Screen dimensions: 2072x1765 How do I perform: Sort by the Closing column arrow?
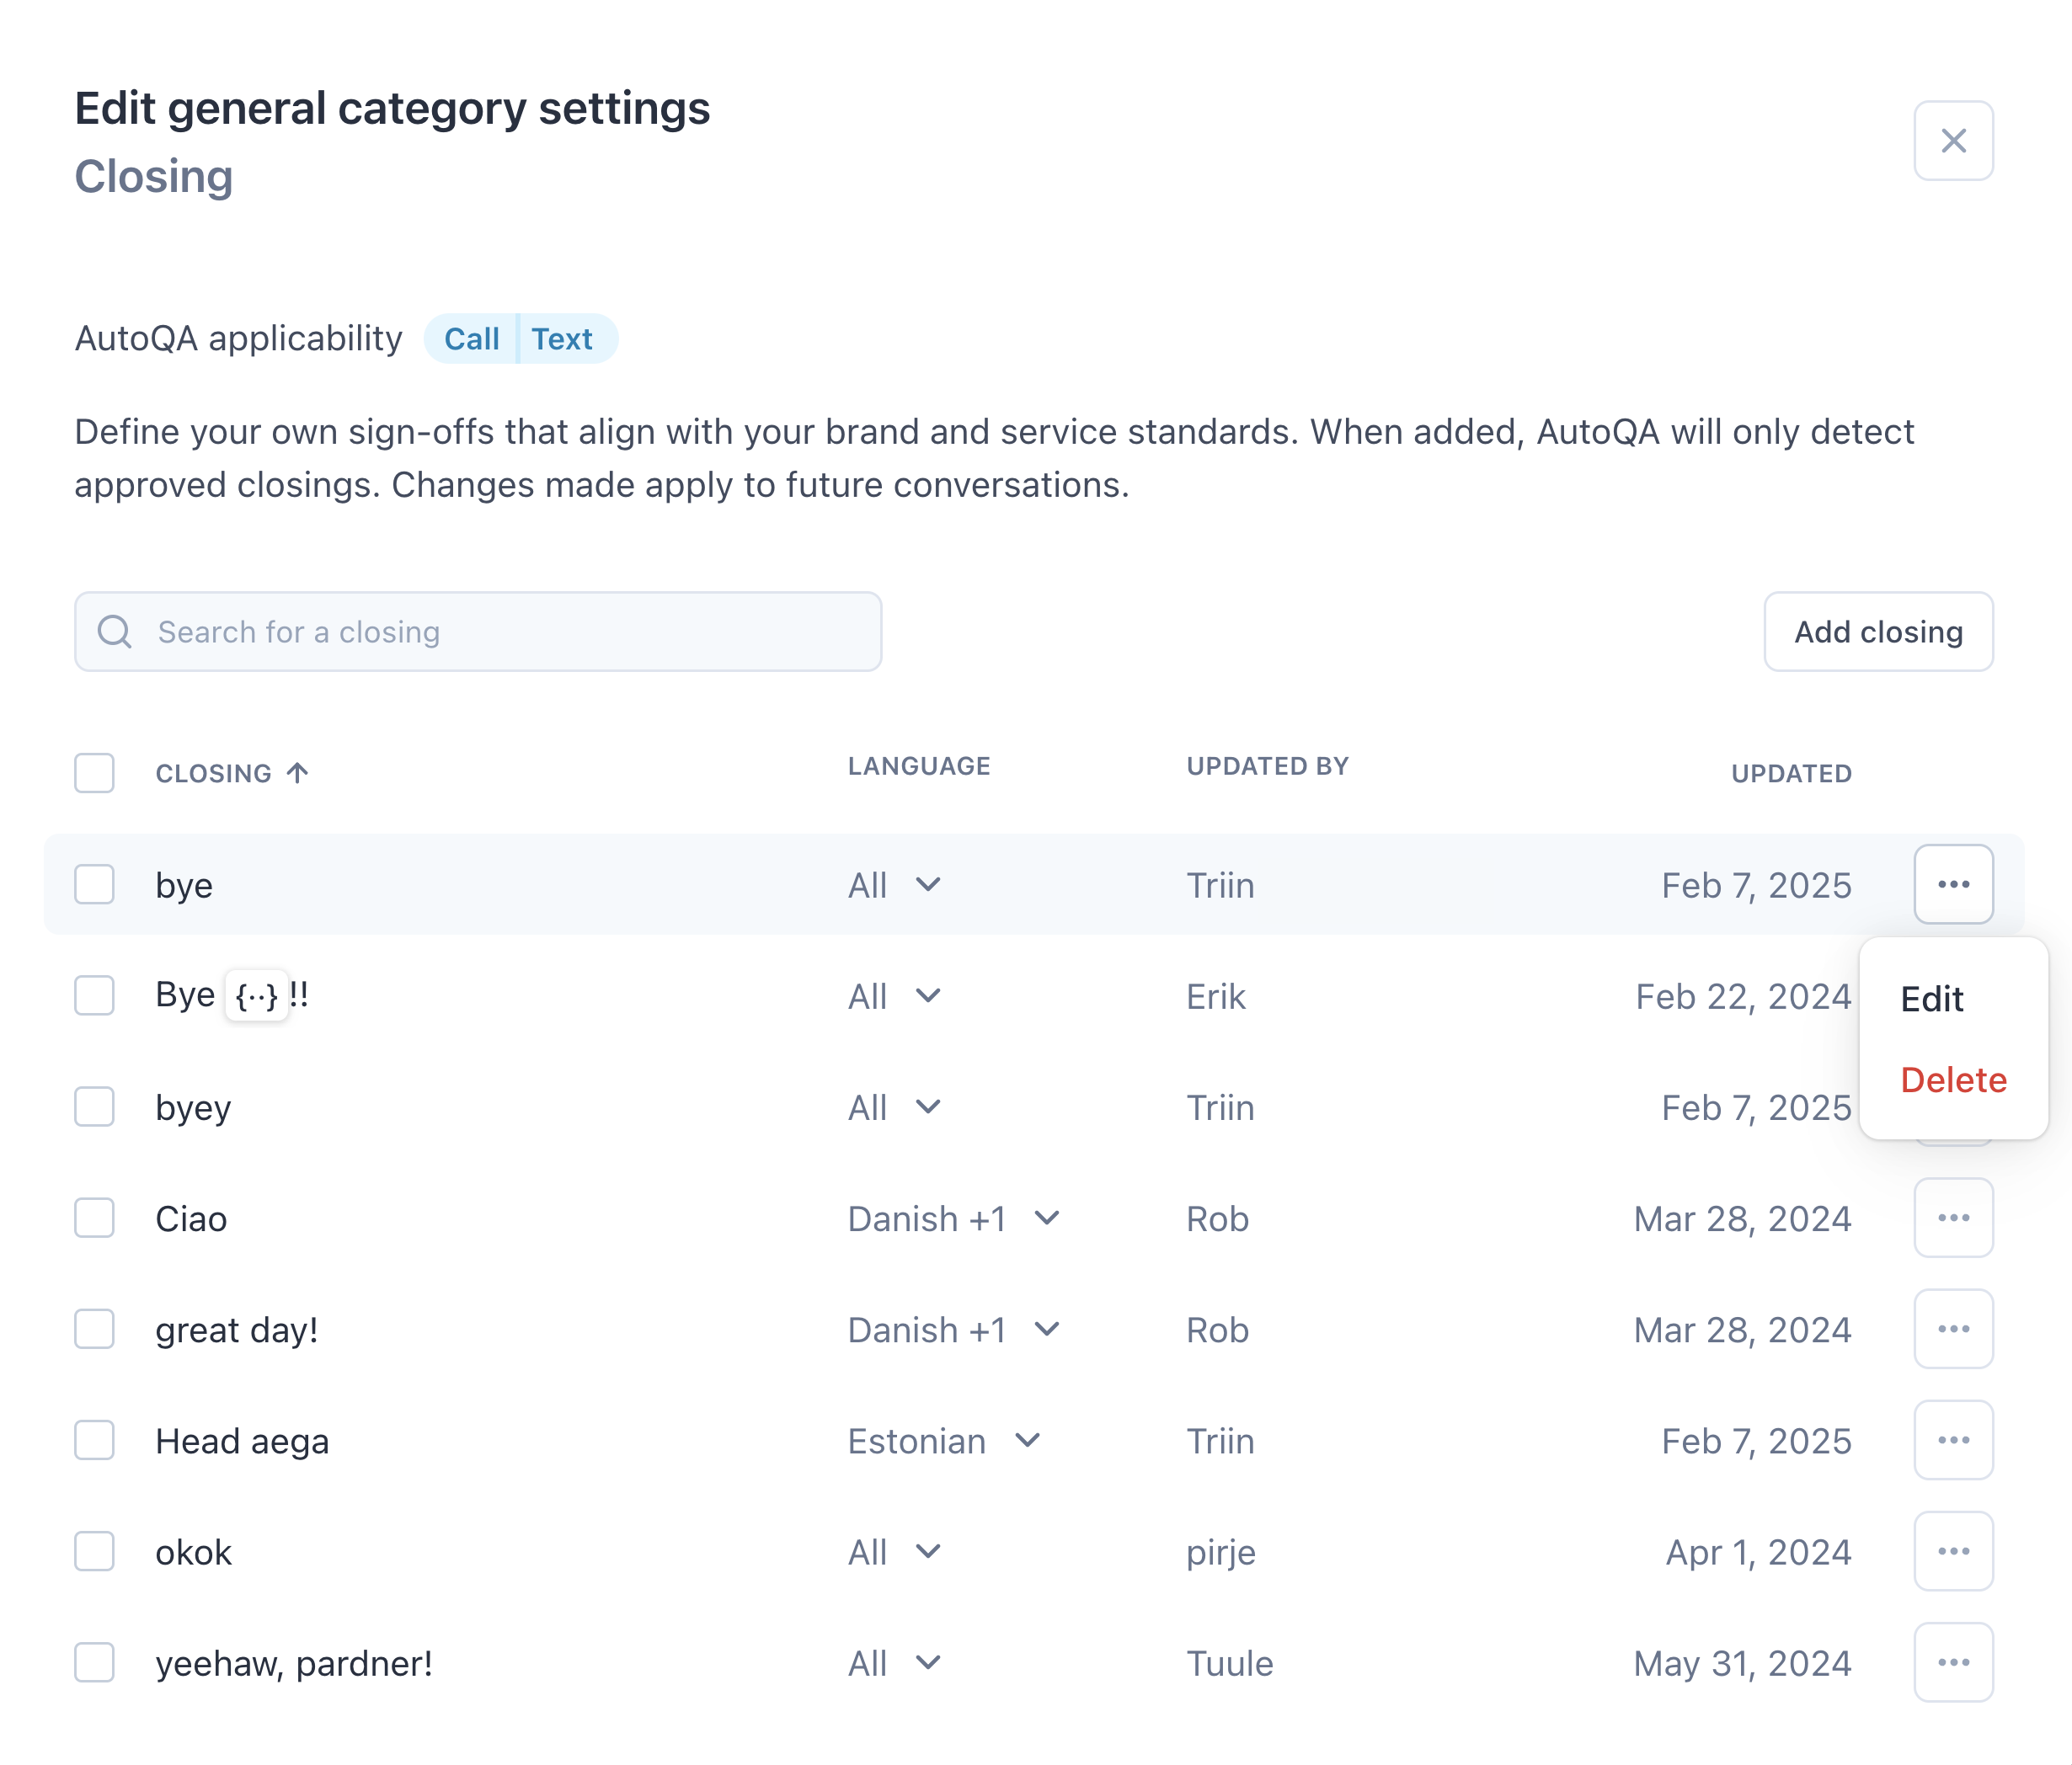point(297,772)
